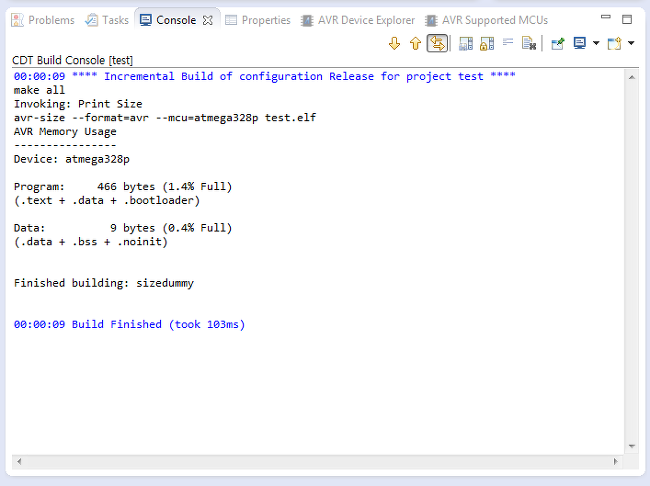Click 'Build Finished (took 103ms)' line
This screenshot has width=650, height=486.
[x=129, y=324]
